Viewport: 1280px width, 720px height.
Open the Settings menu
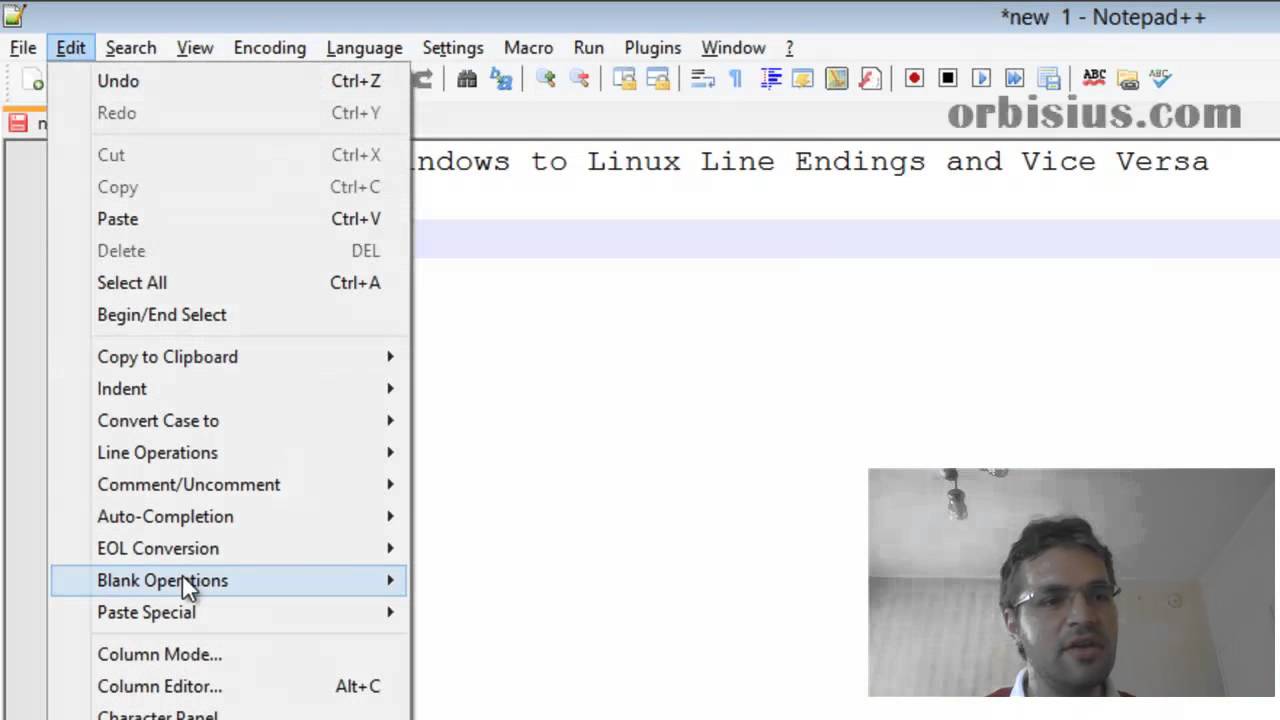click(x=453, y=48)
